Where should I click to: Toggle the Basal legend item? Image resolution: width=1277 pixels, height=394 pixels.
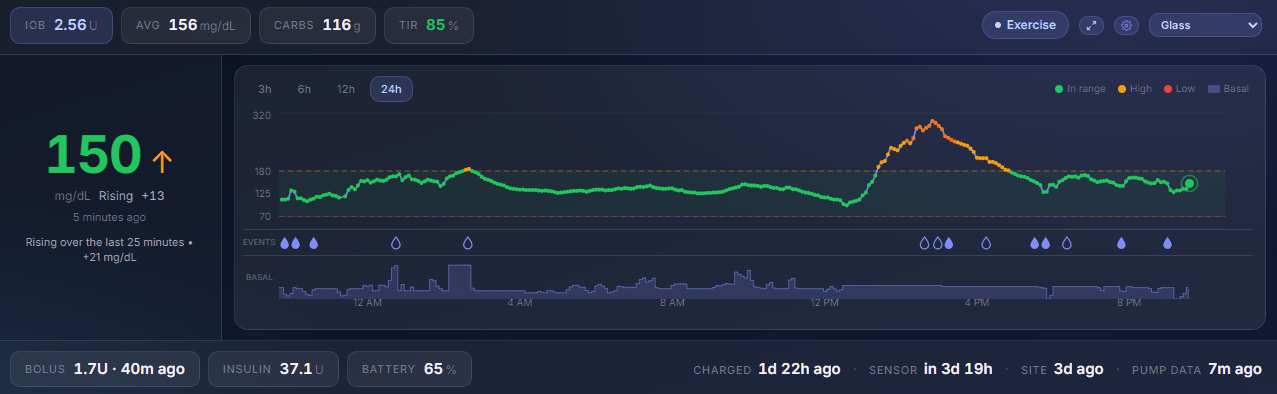[1229, 89]
